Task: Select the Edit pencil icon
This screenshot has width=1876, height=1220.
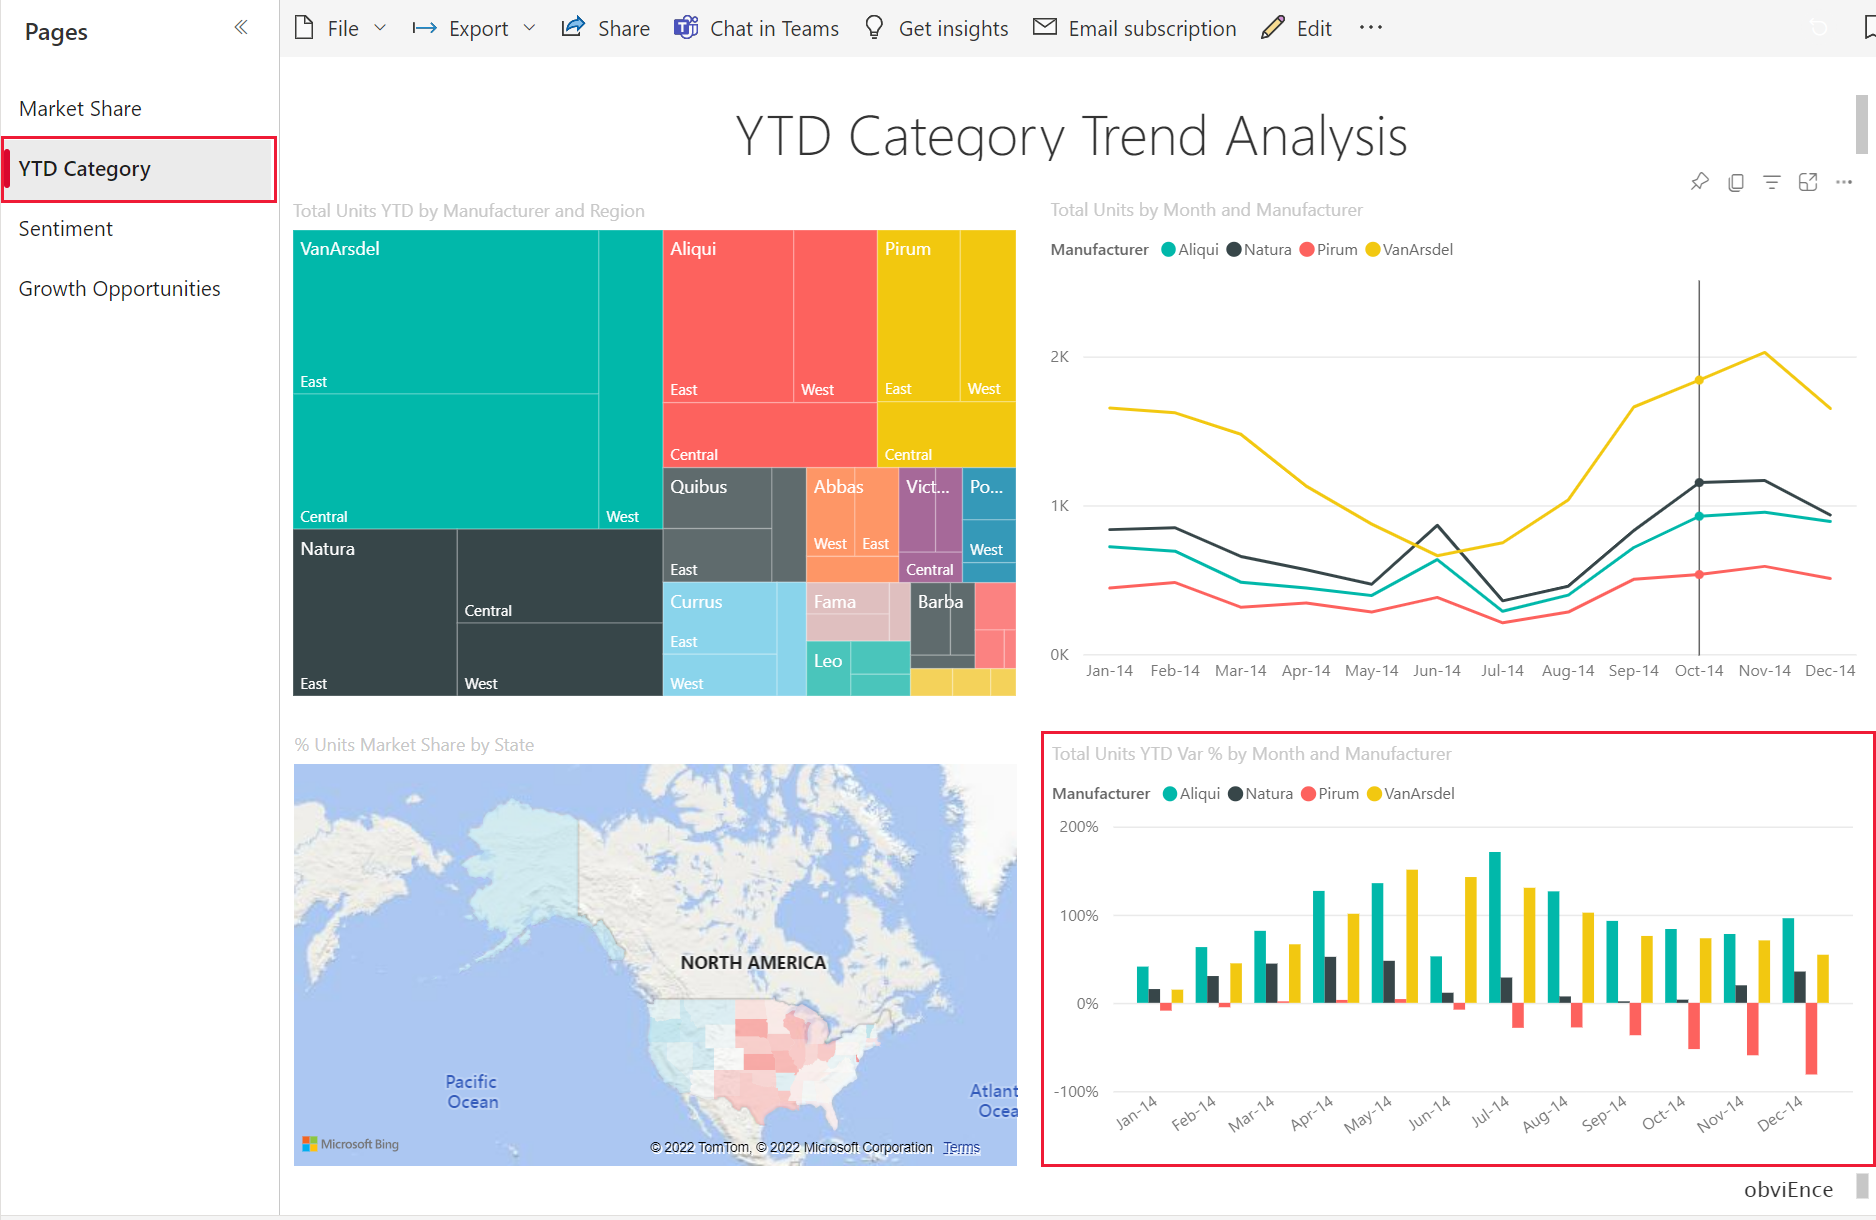Action: click(x=1296, y=27)
